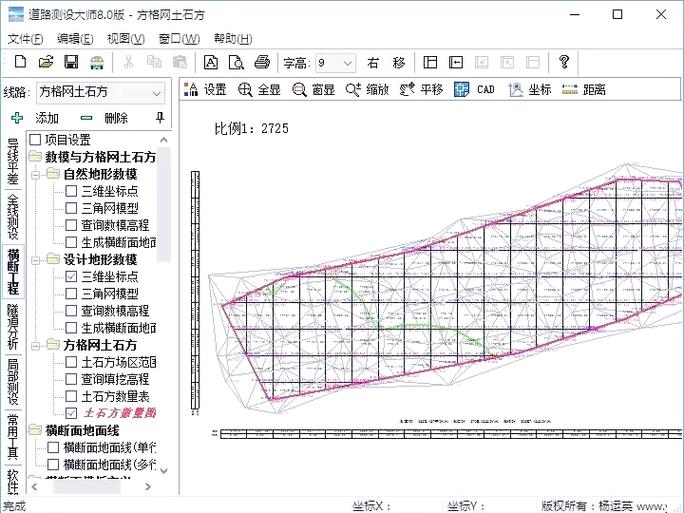Check the 项目设置 checkbox
Screen dimensions: 684x513
35,140
